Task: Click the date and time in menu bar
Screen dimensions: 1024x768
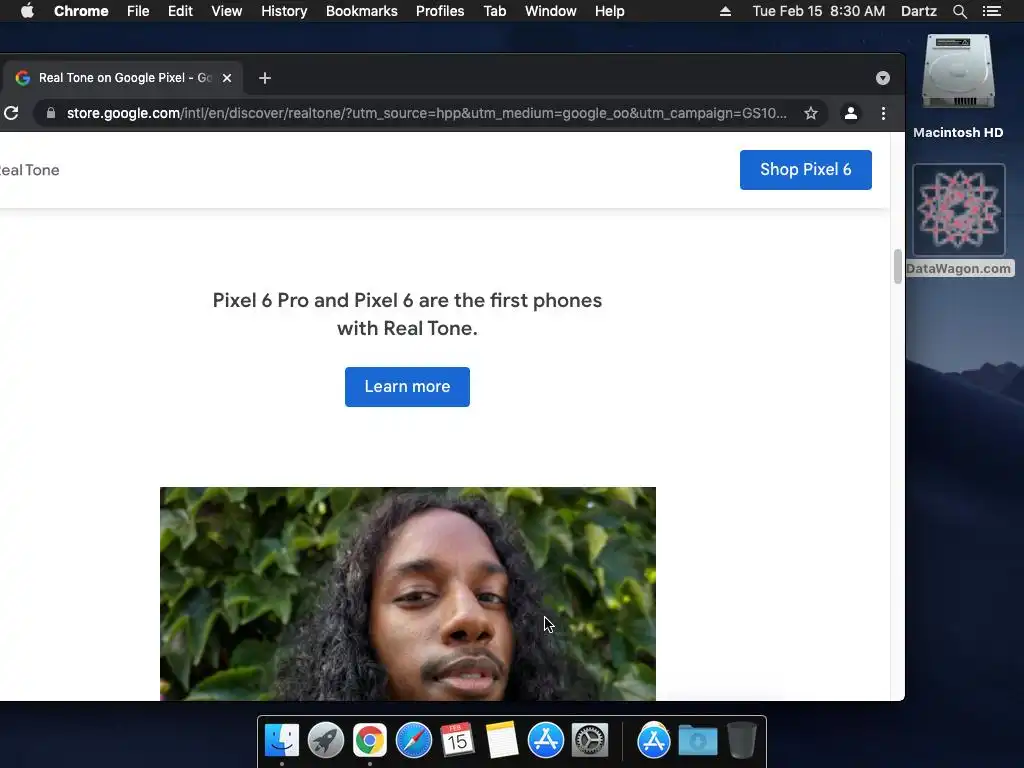Action: [x=818, y=11]
